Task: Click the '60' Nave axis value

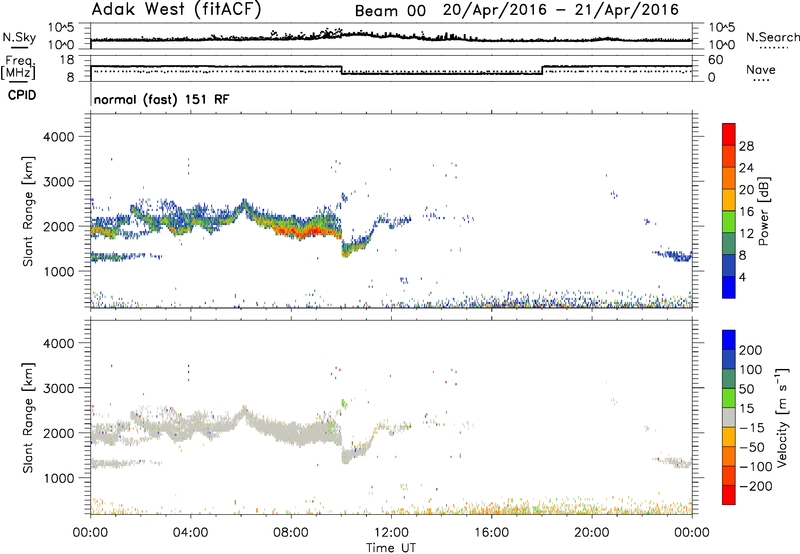Action: 716,60
